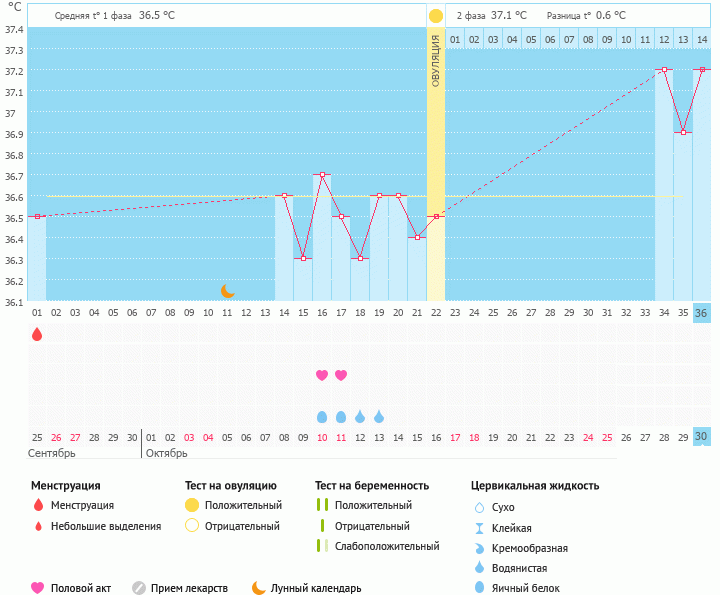
Task: Click the Клейкая hourglass icon in the legend
Action: pos(479,528)
